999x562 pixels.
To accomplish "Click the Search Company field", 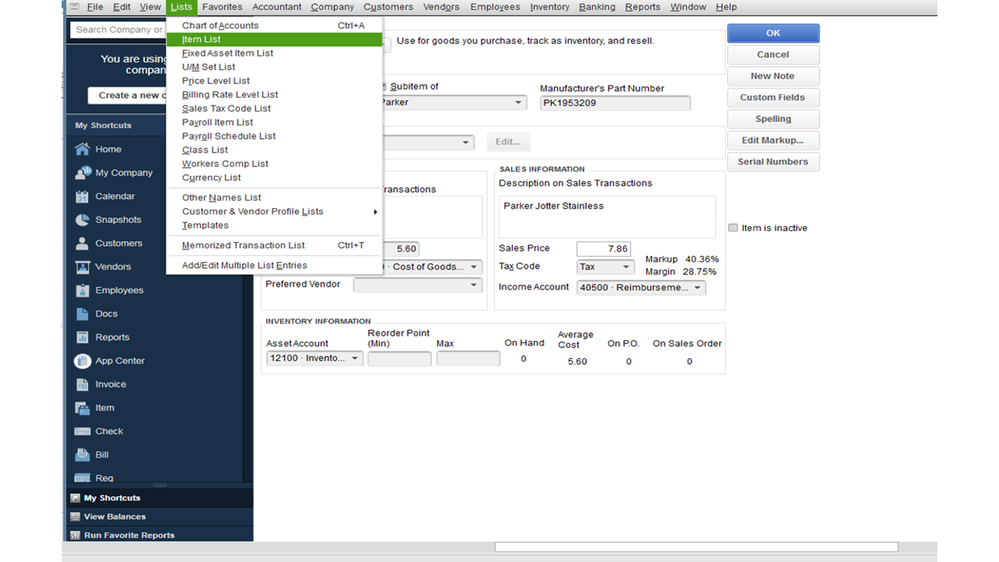I will point(119,29).
